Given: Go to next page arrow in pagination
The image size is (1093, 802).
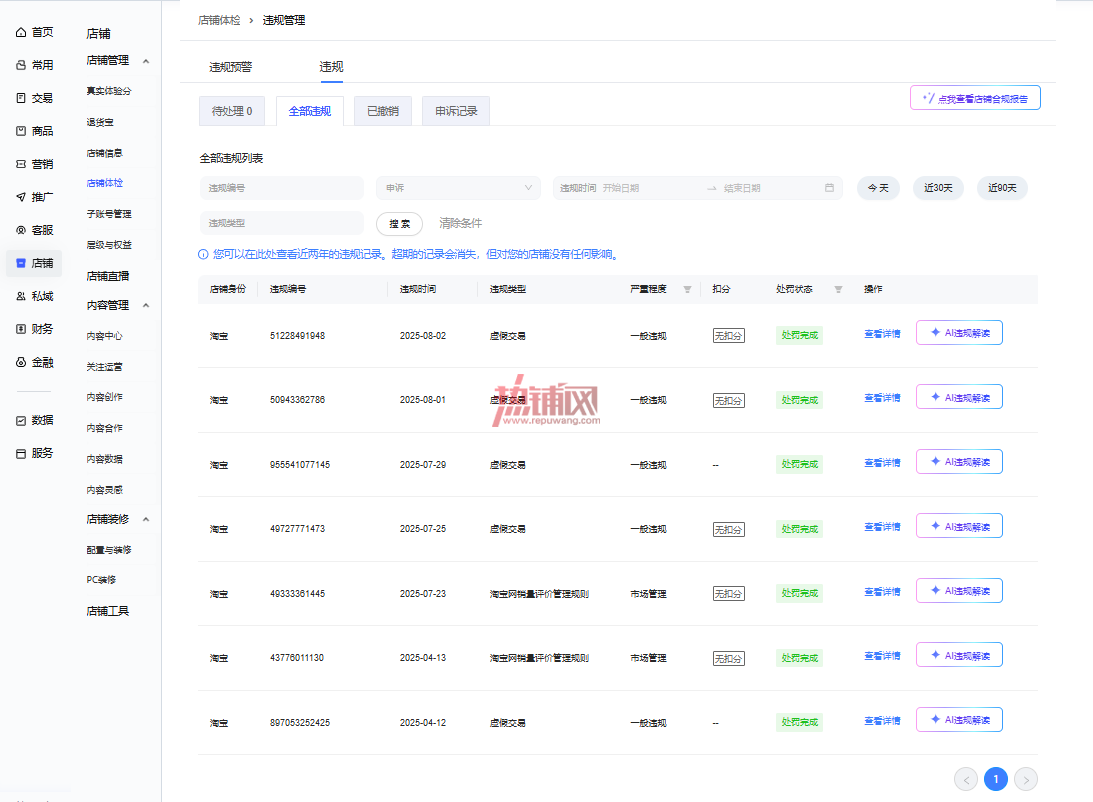Looking at the screenshot, I should pyautogui.click(x=1025, y=779).
